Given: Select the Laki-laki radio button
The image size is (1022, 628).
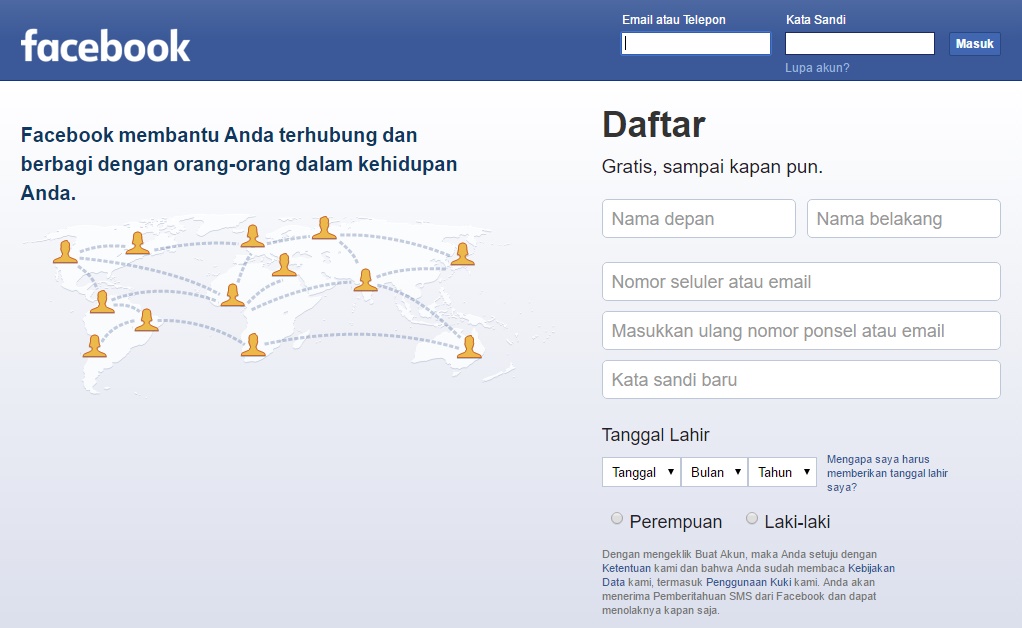Looking at the screenshot, I should click(x=751, y=518).
